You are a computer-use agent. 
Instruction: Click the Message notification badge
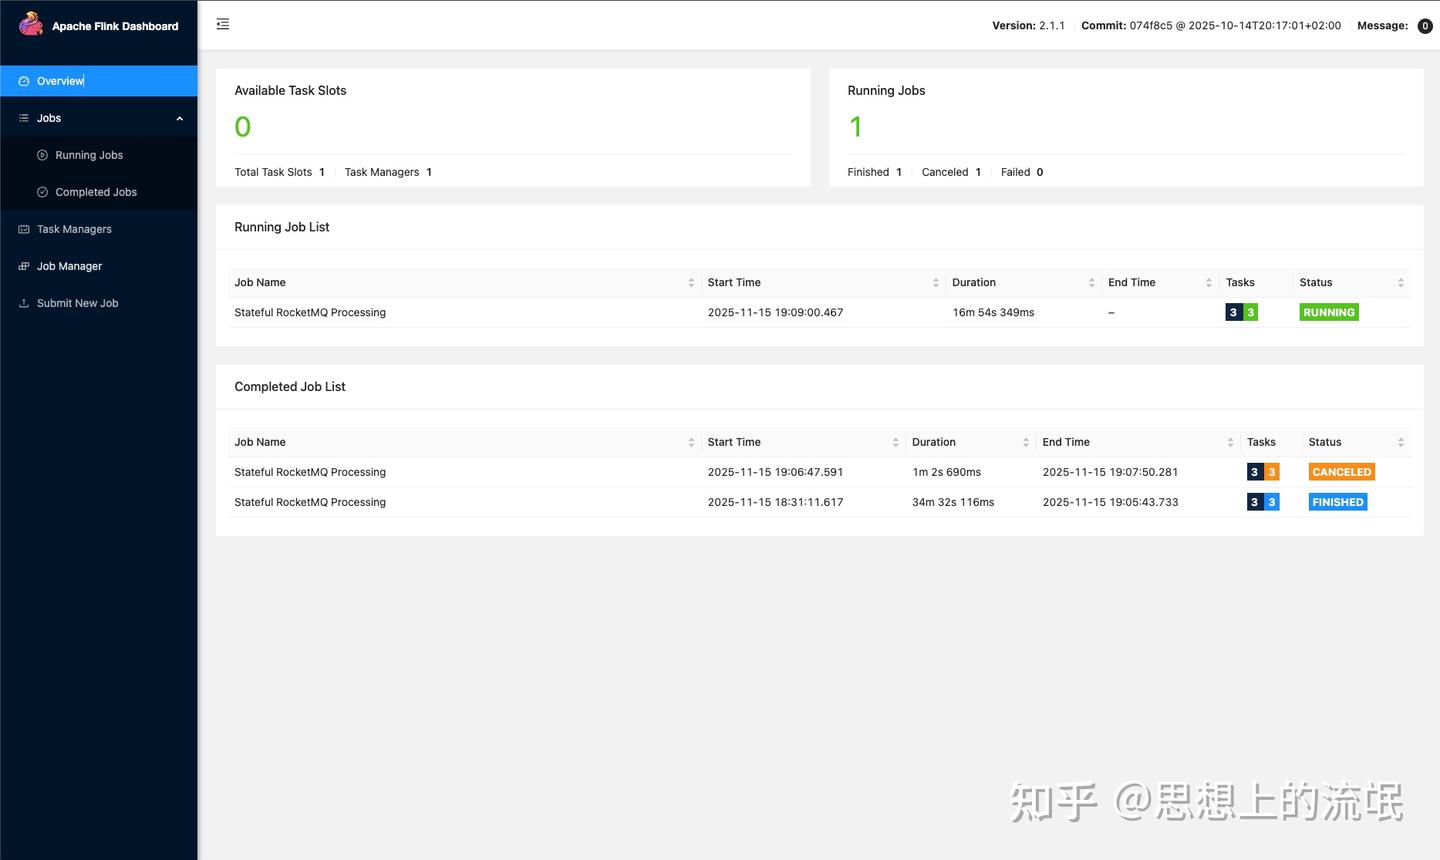click(1424, 26)
